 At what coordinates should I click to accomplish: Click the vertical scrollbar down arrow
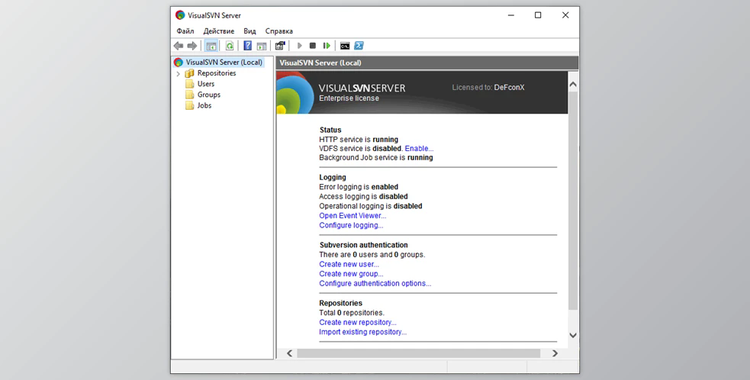pyautogui.click(x=573, y=335)
